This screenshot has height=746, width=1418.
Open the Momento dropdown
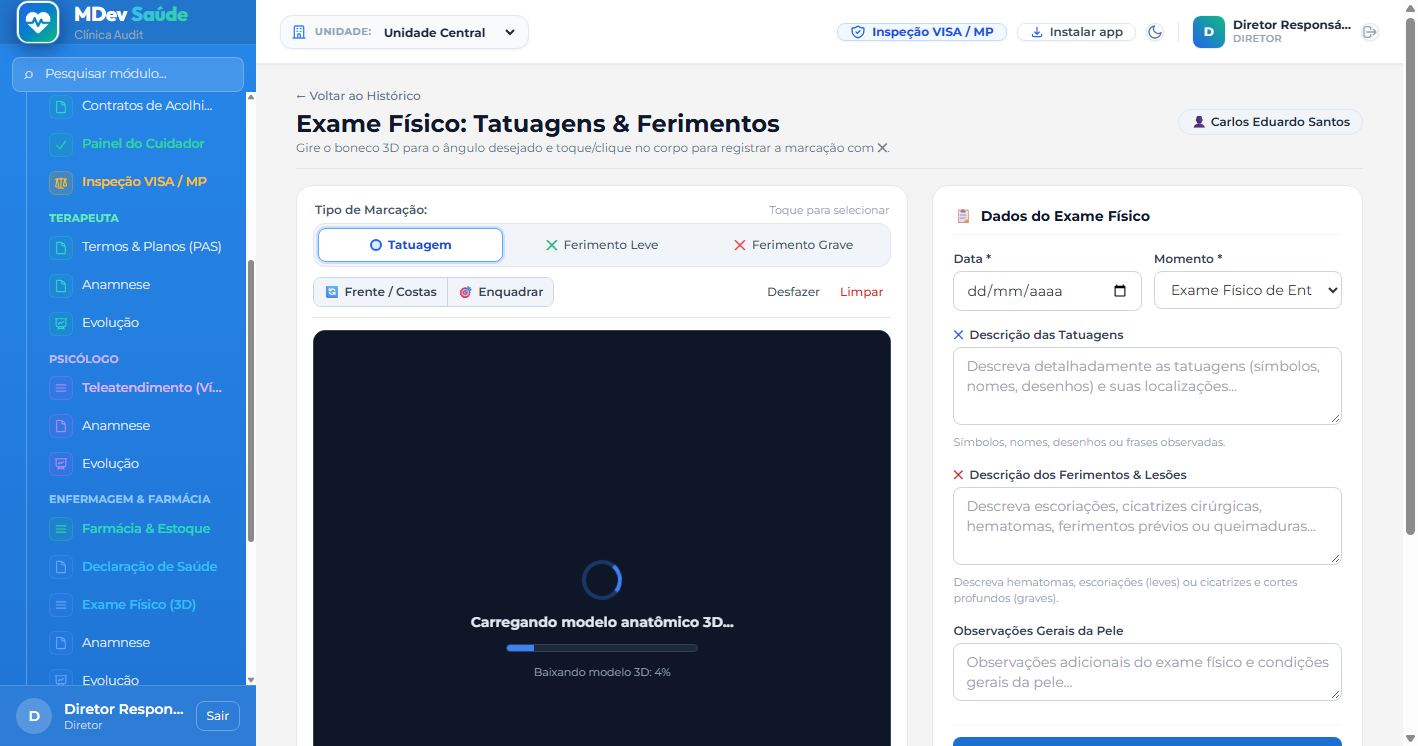coord(1248,290)
